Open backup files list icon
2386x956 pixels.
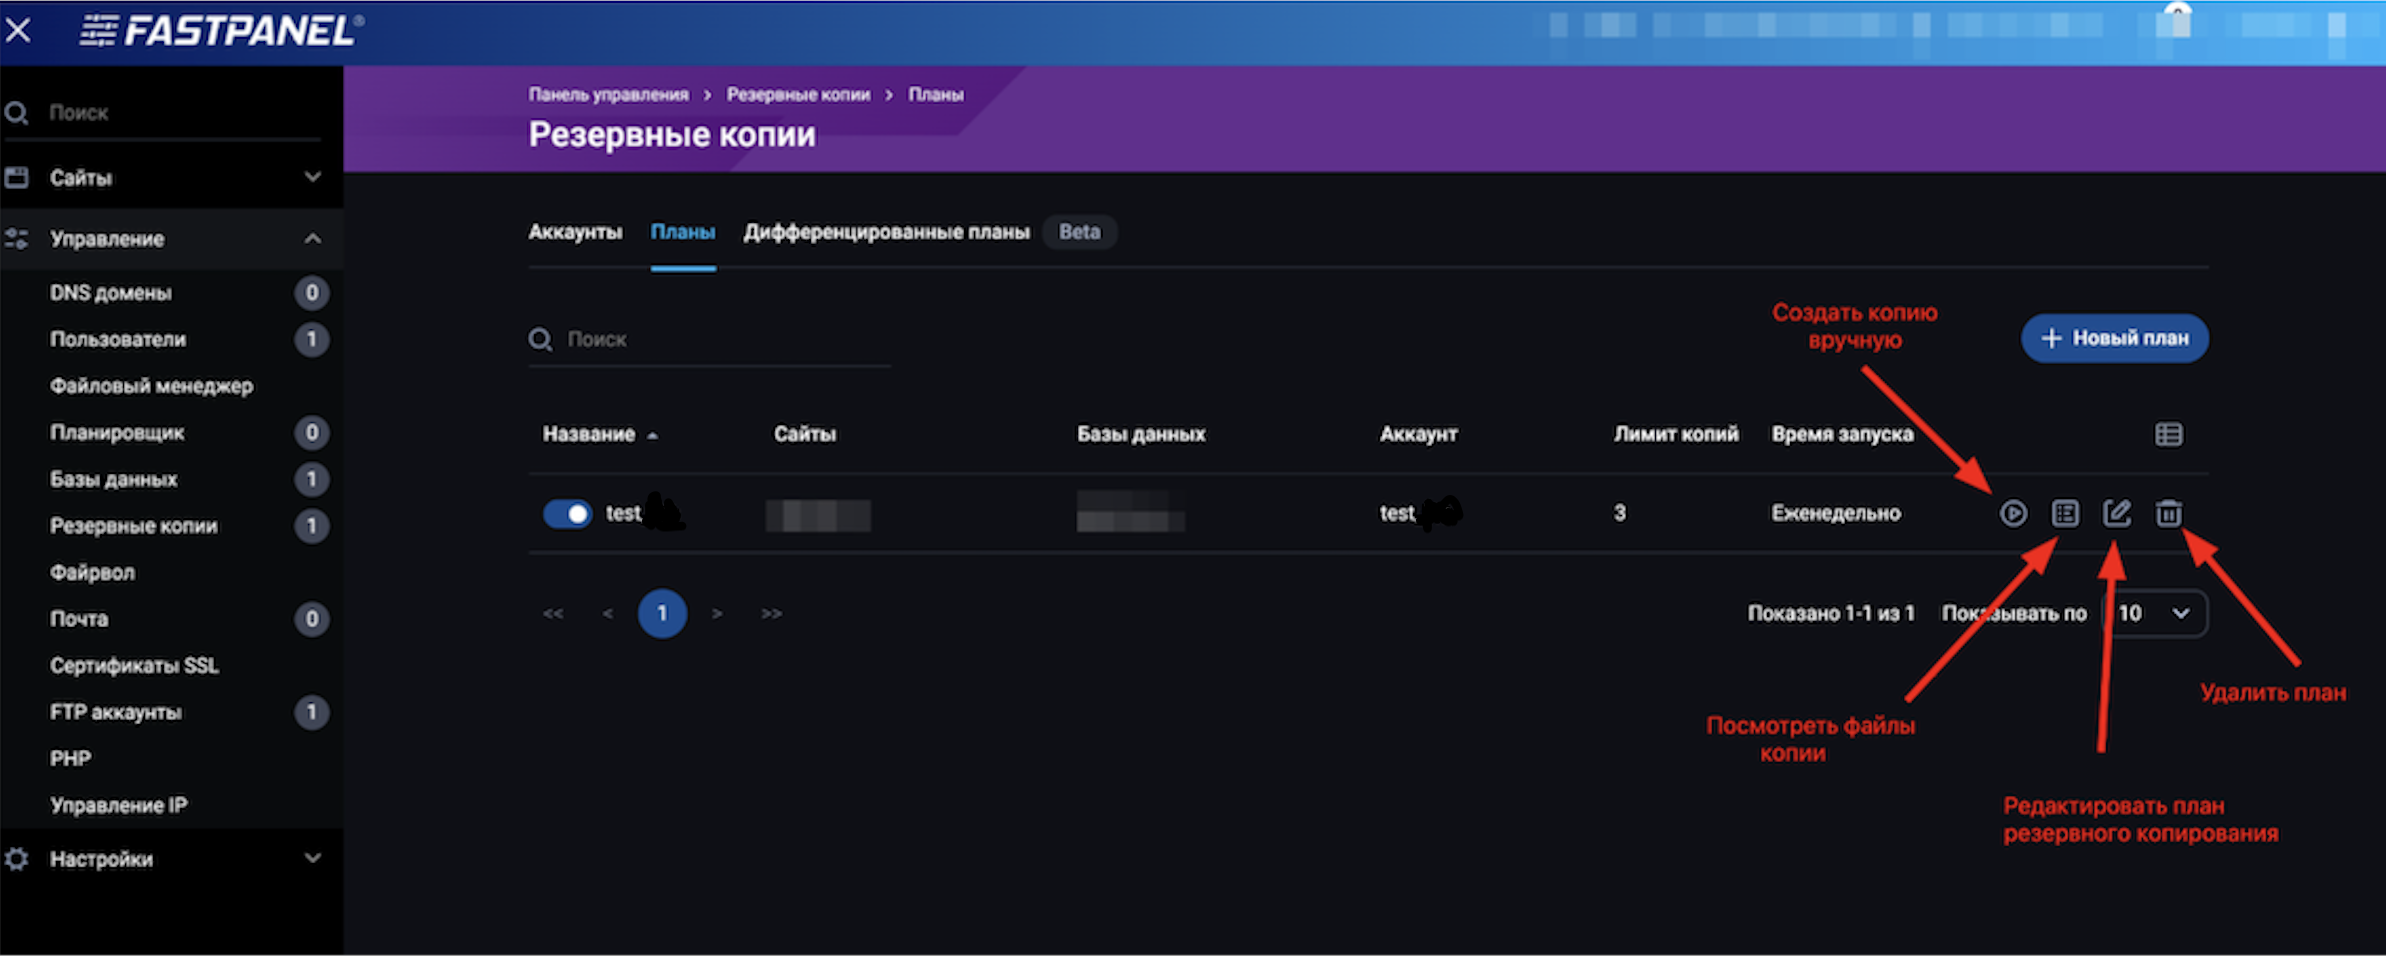pos(2065,513)
